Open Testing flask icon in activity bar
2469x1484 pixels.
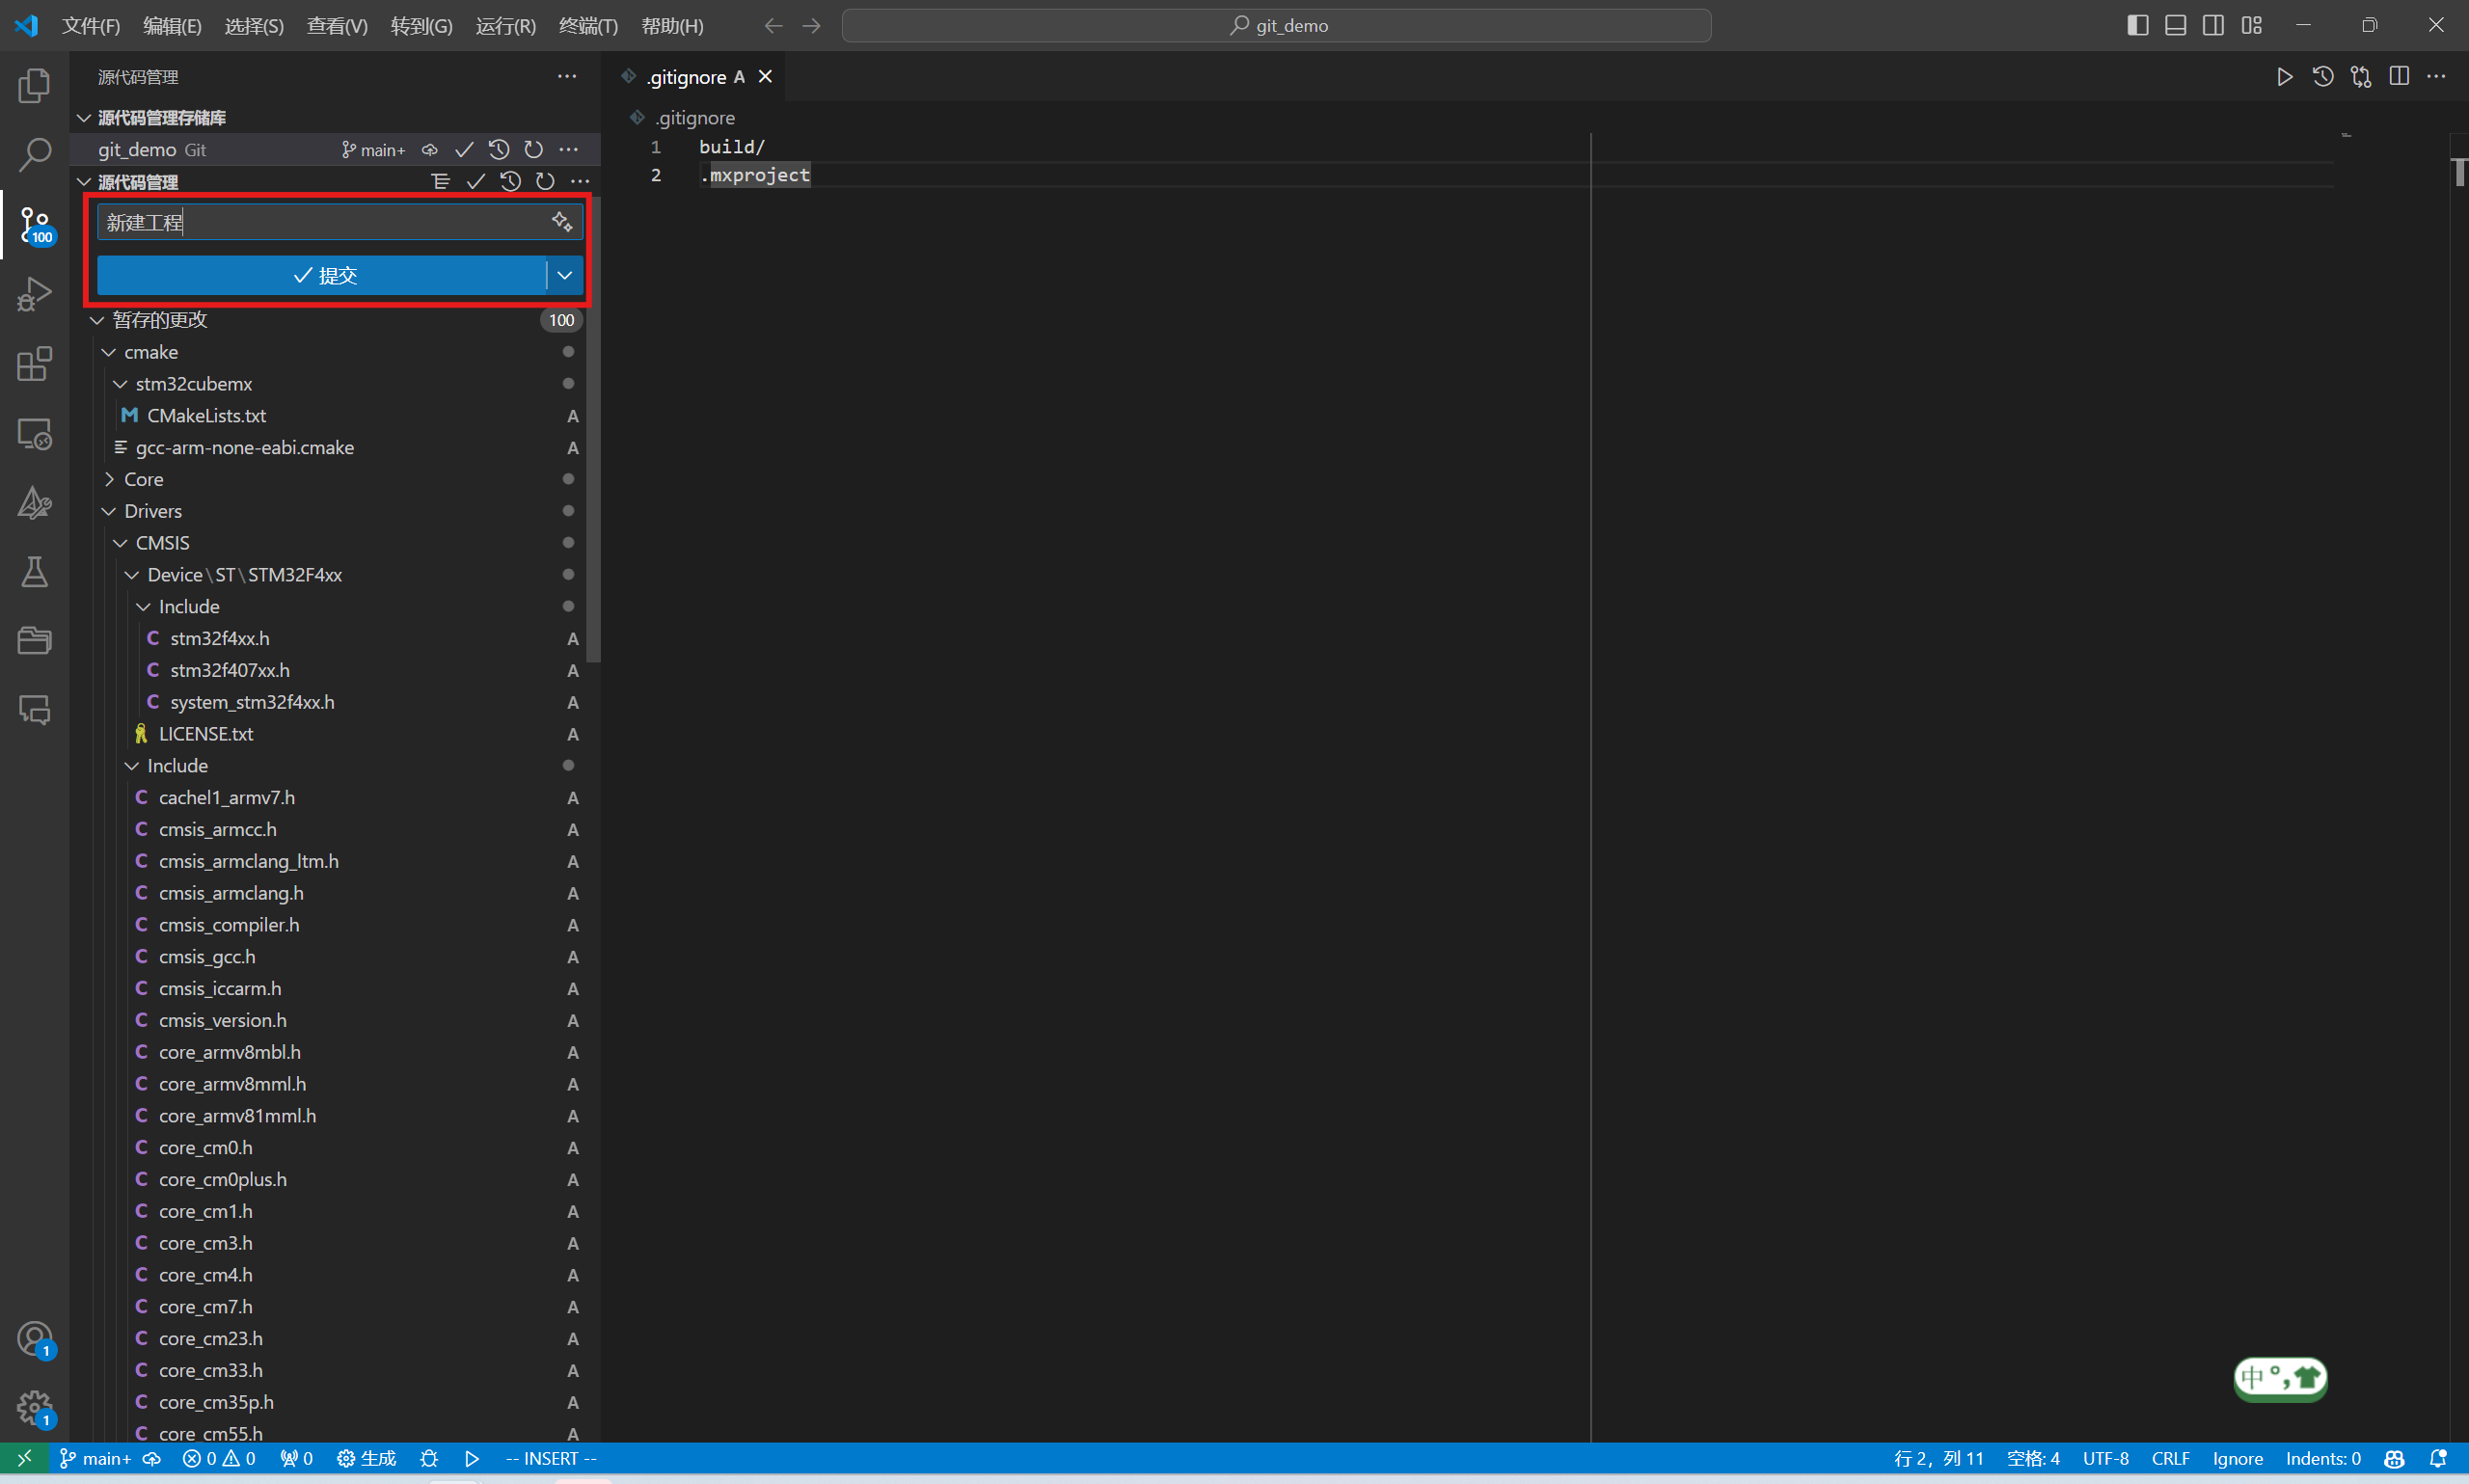pos(34,572)
